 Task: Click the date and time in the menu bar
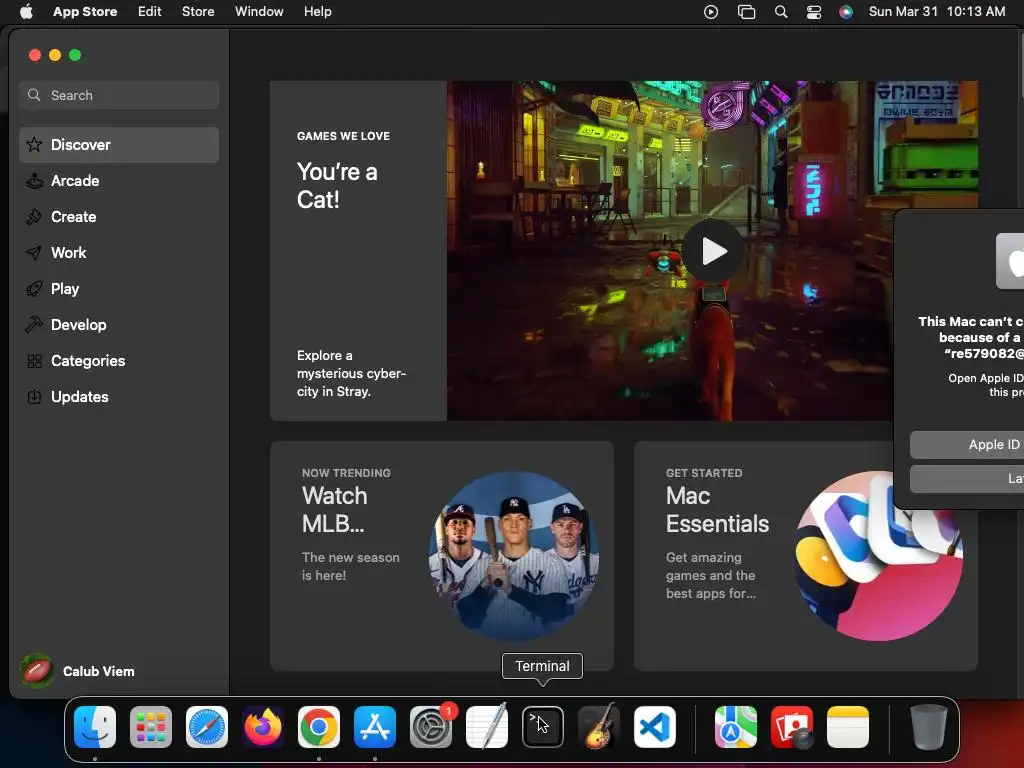pyautogui.click(x=937, y=12)
